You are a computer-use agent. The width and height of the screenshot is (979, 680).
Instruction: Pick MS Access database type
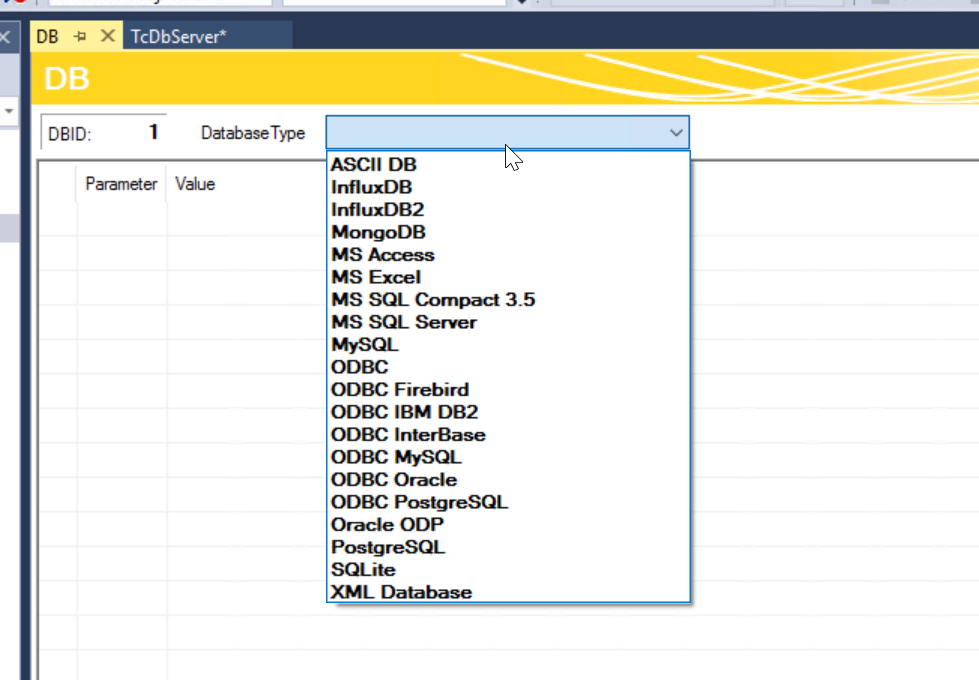[508, 255]
